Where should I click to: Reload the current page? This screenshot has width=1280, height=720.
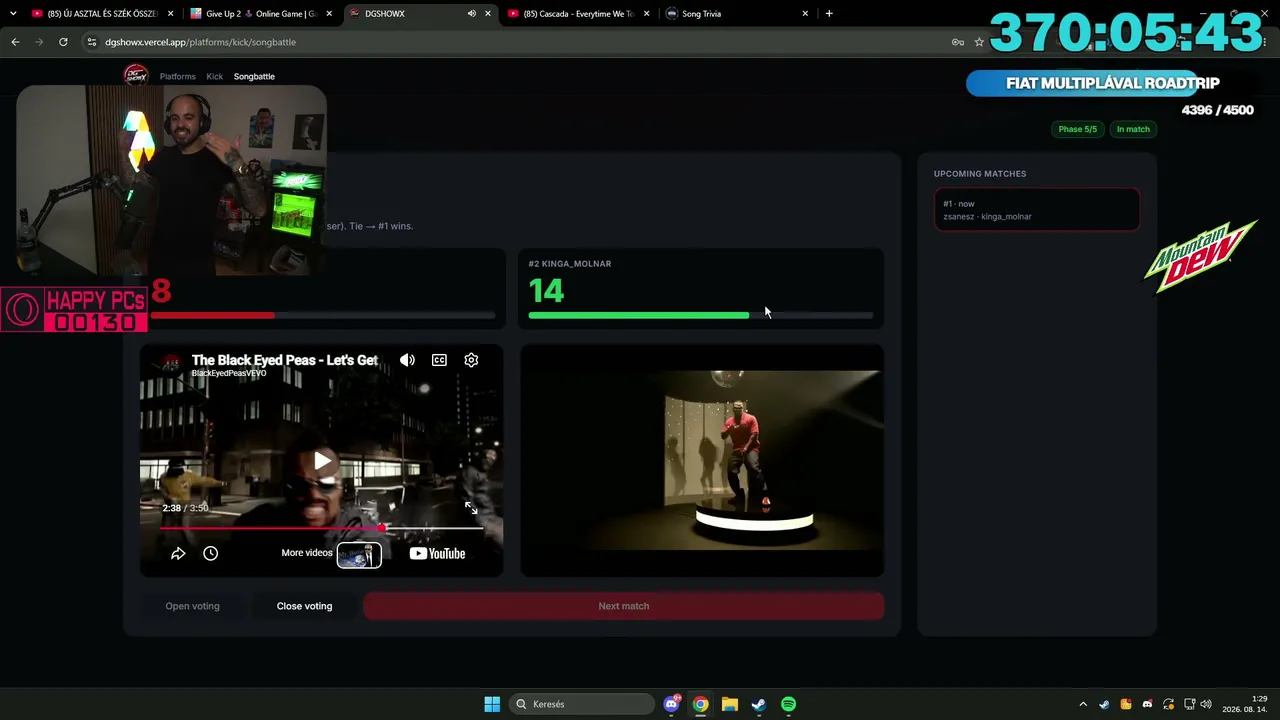coord(63,42)
